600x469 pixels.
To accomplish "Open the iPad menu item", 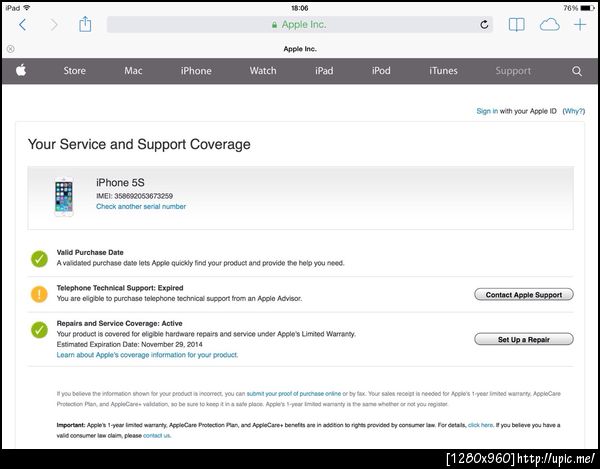I will pyautogui.click(x=324, y=71).
